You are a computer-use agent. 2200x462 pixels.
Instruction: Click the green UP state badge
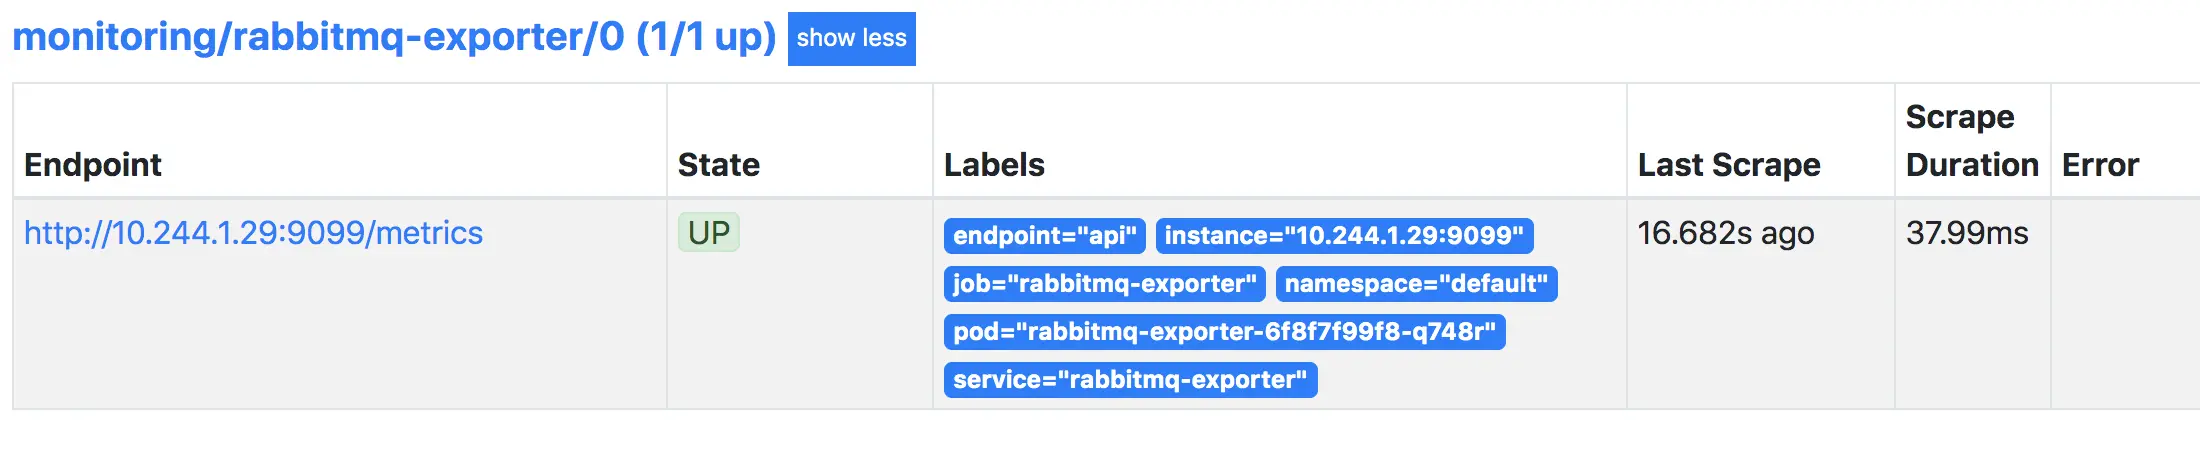(708, 233)
